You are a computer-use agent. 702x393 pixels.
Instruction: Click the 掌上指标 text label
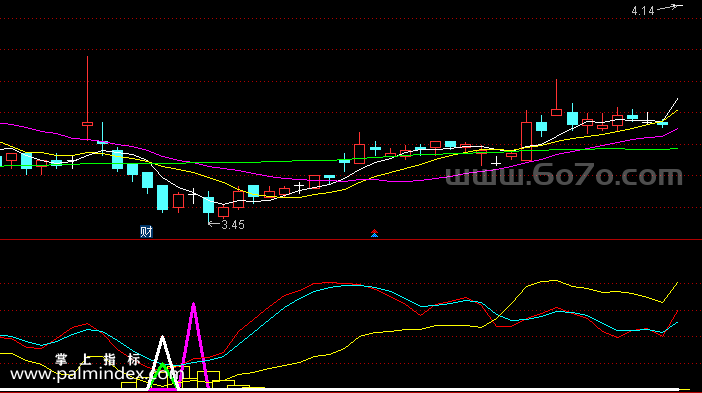[98, 359]
